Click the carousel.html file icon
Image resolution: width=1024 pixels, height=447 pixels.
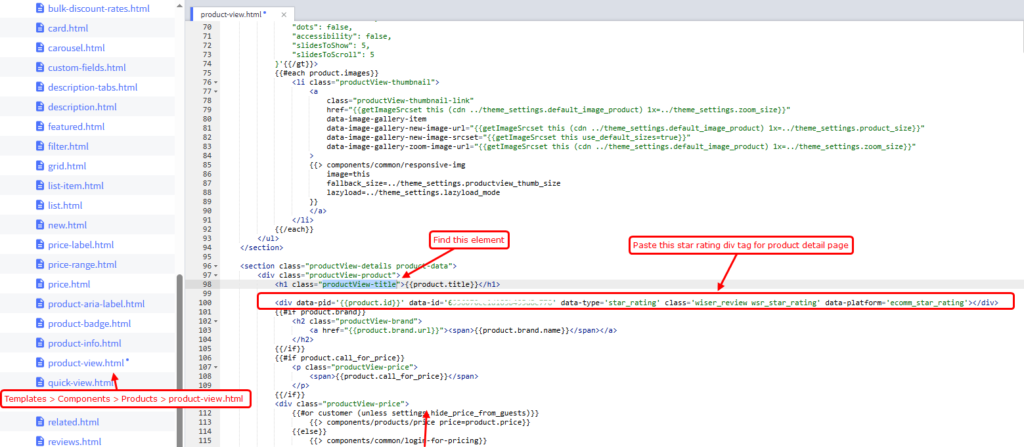(39, 47)
